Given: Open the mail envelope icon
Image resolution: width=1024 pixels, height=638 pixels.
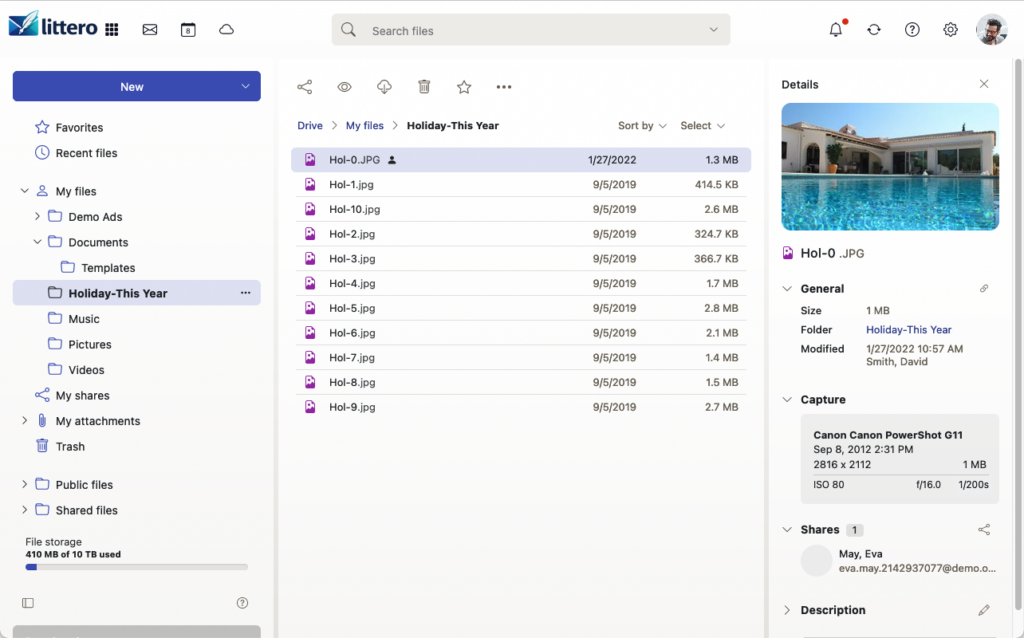Looking at the screenshot, I should pyautogui.click(x=150, y=30).
